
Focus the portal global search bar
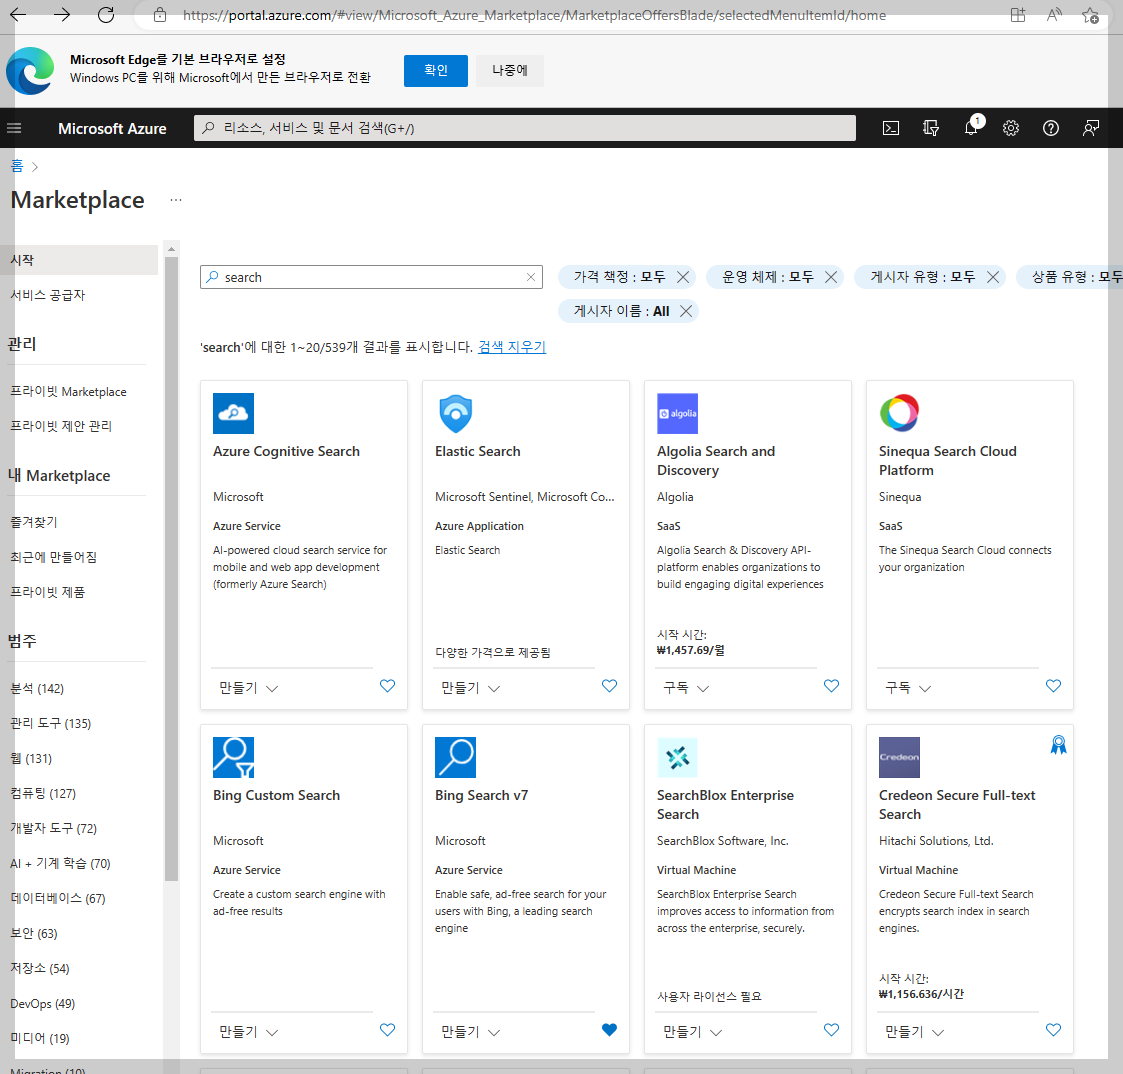click(x=525, y=128)
